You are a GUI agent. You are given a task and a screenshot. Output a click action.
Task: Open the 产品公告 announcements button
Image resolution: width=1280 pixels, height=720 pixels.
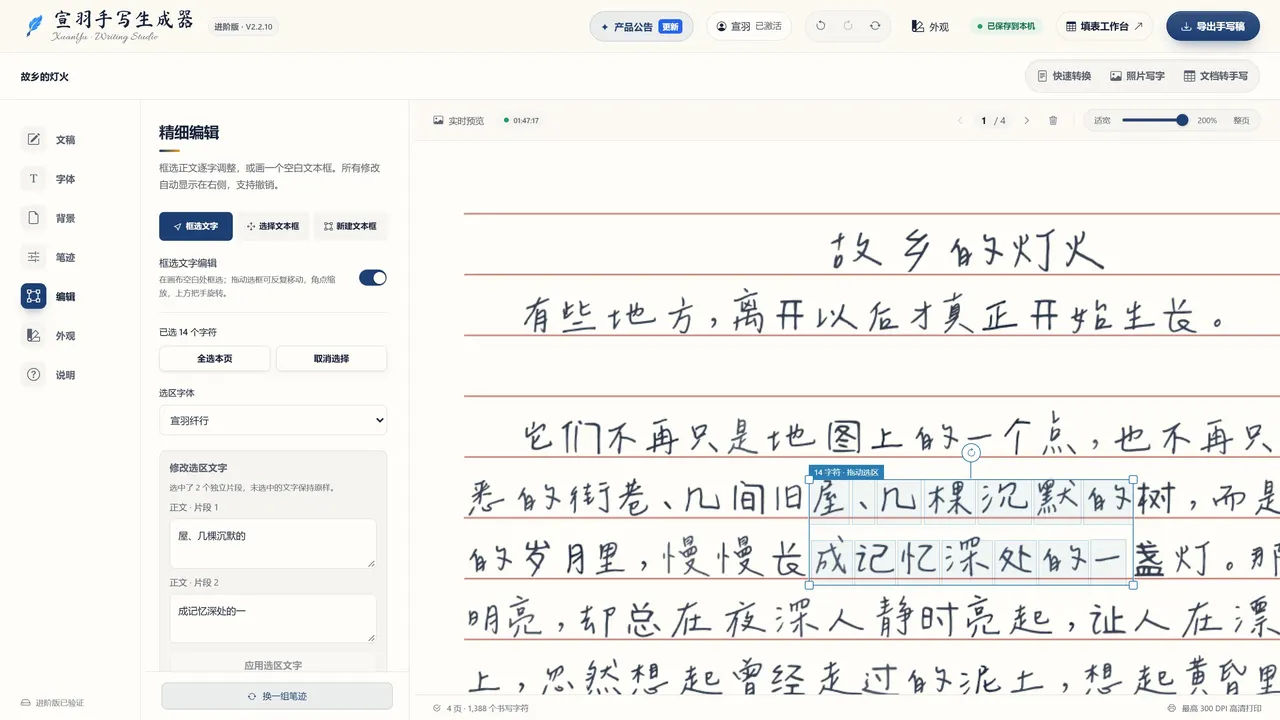coord(643,27)
